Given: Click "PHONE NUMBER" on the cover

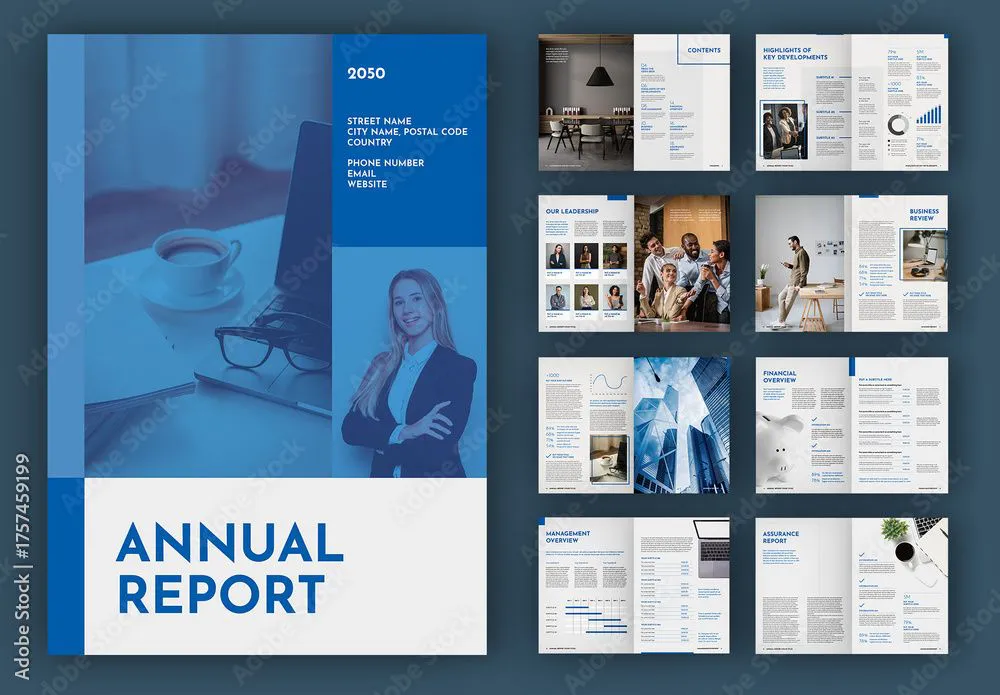Looking at the screenshot, I should (385, 163).
